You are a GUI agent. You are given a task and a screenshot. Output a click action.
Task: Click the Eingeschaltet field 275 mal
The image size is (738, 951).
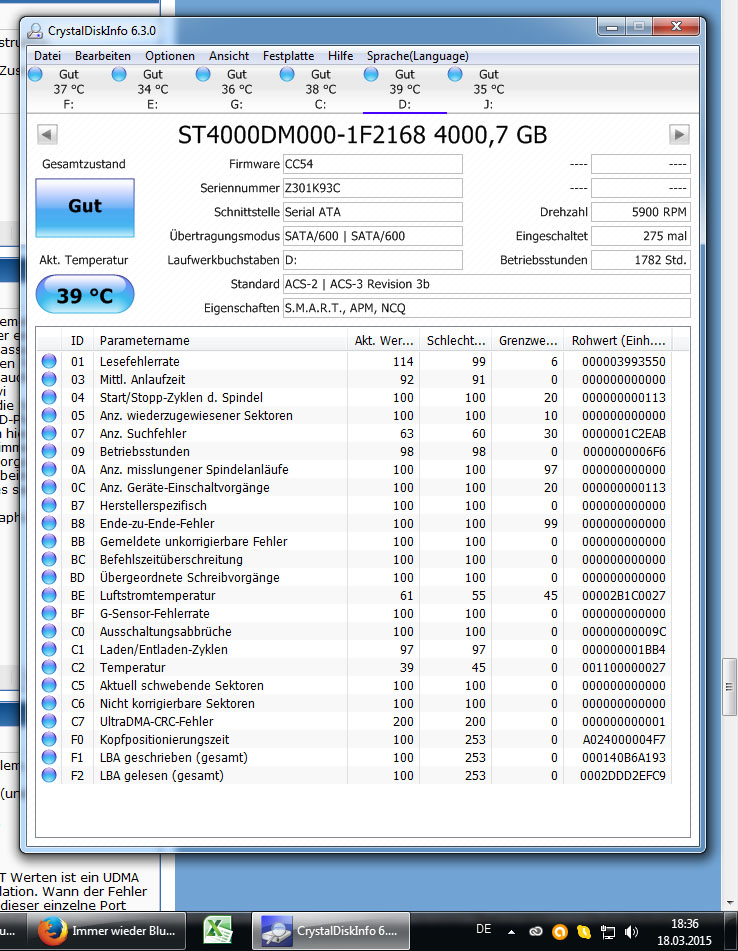point(641,236)
